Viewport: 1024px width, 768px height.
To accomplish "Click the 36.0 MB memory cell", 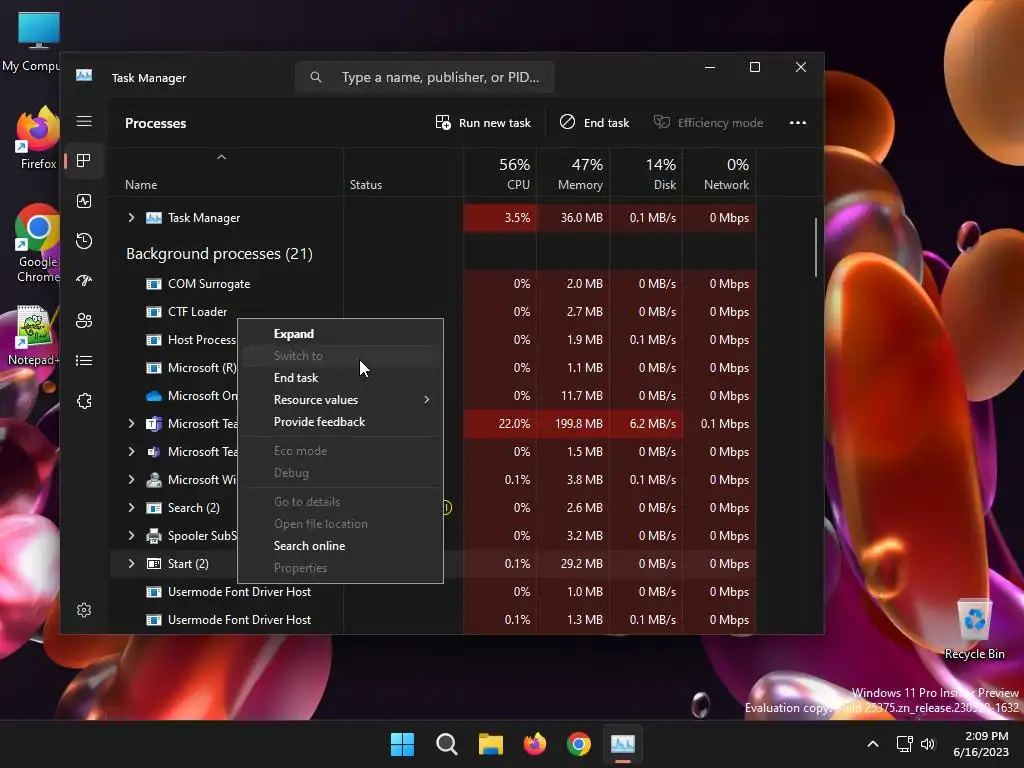I will [574, 217].
